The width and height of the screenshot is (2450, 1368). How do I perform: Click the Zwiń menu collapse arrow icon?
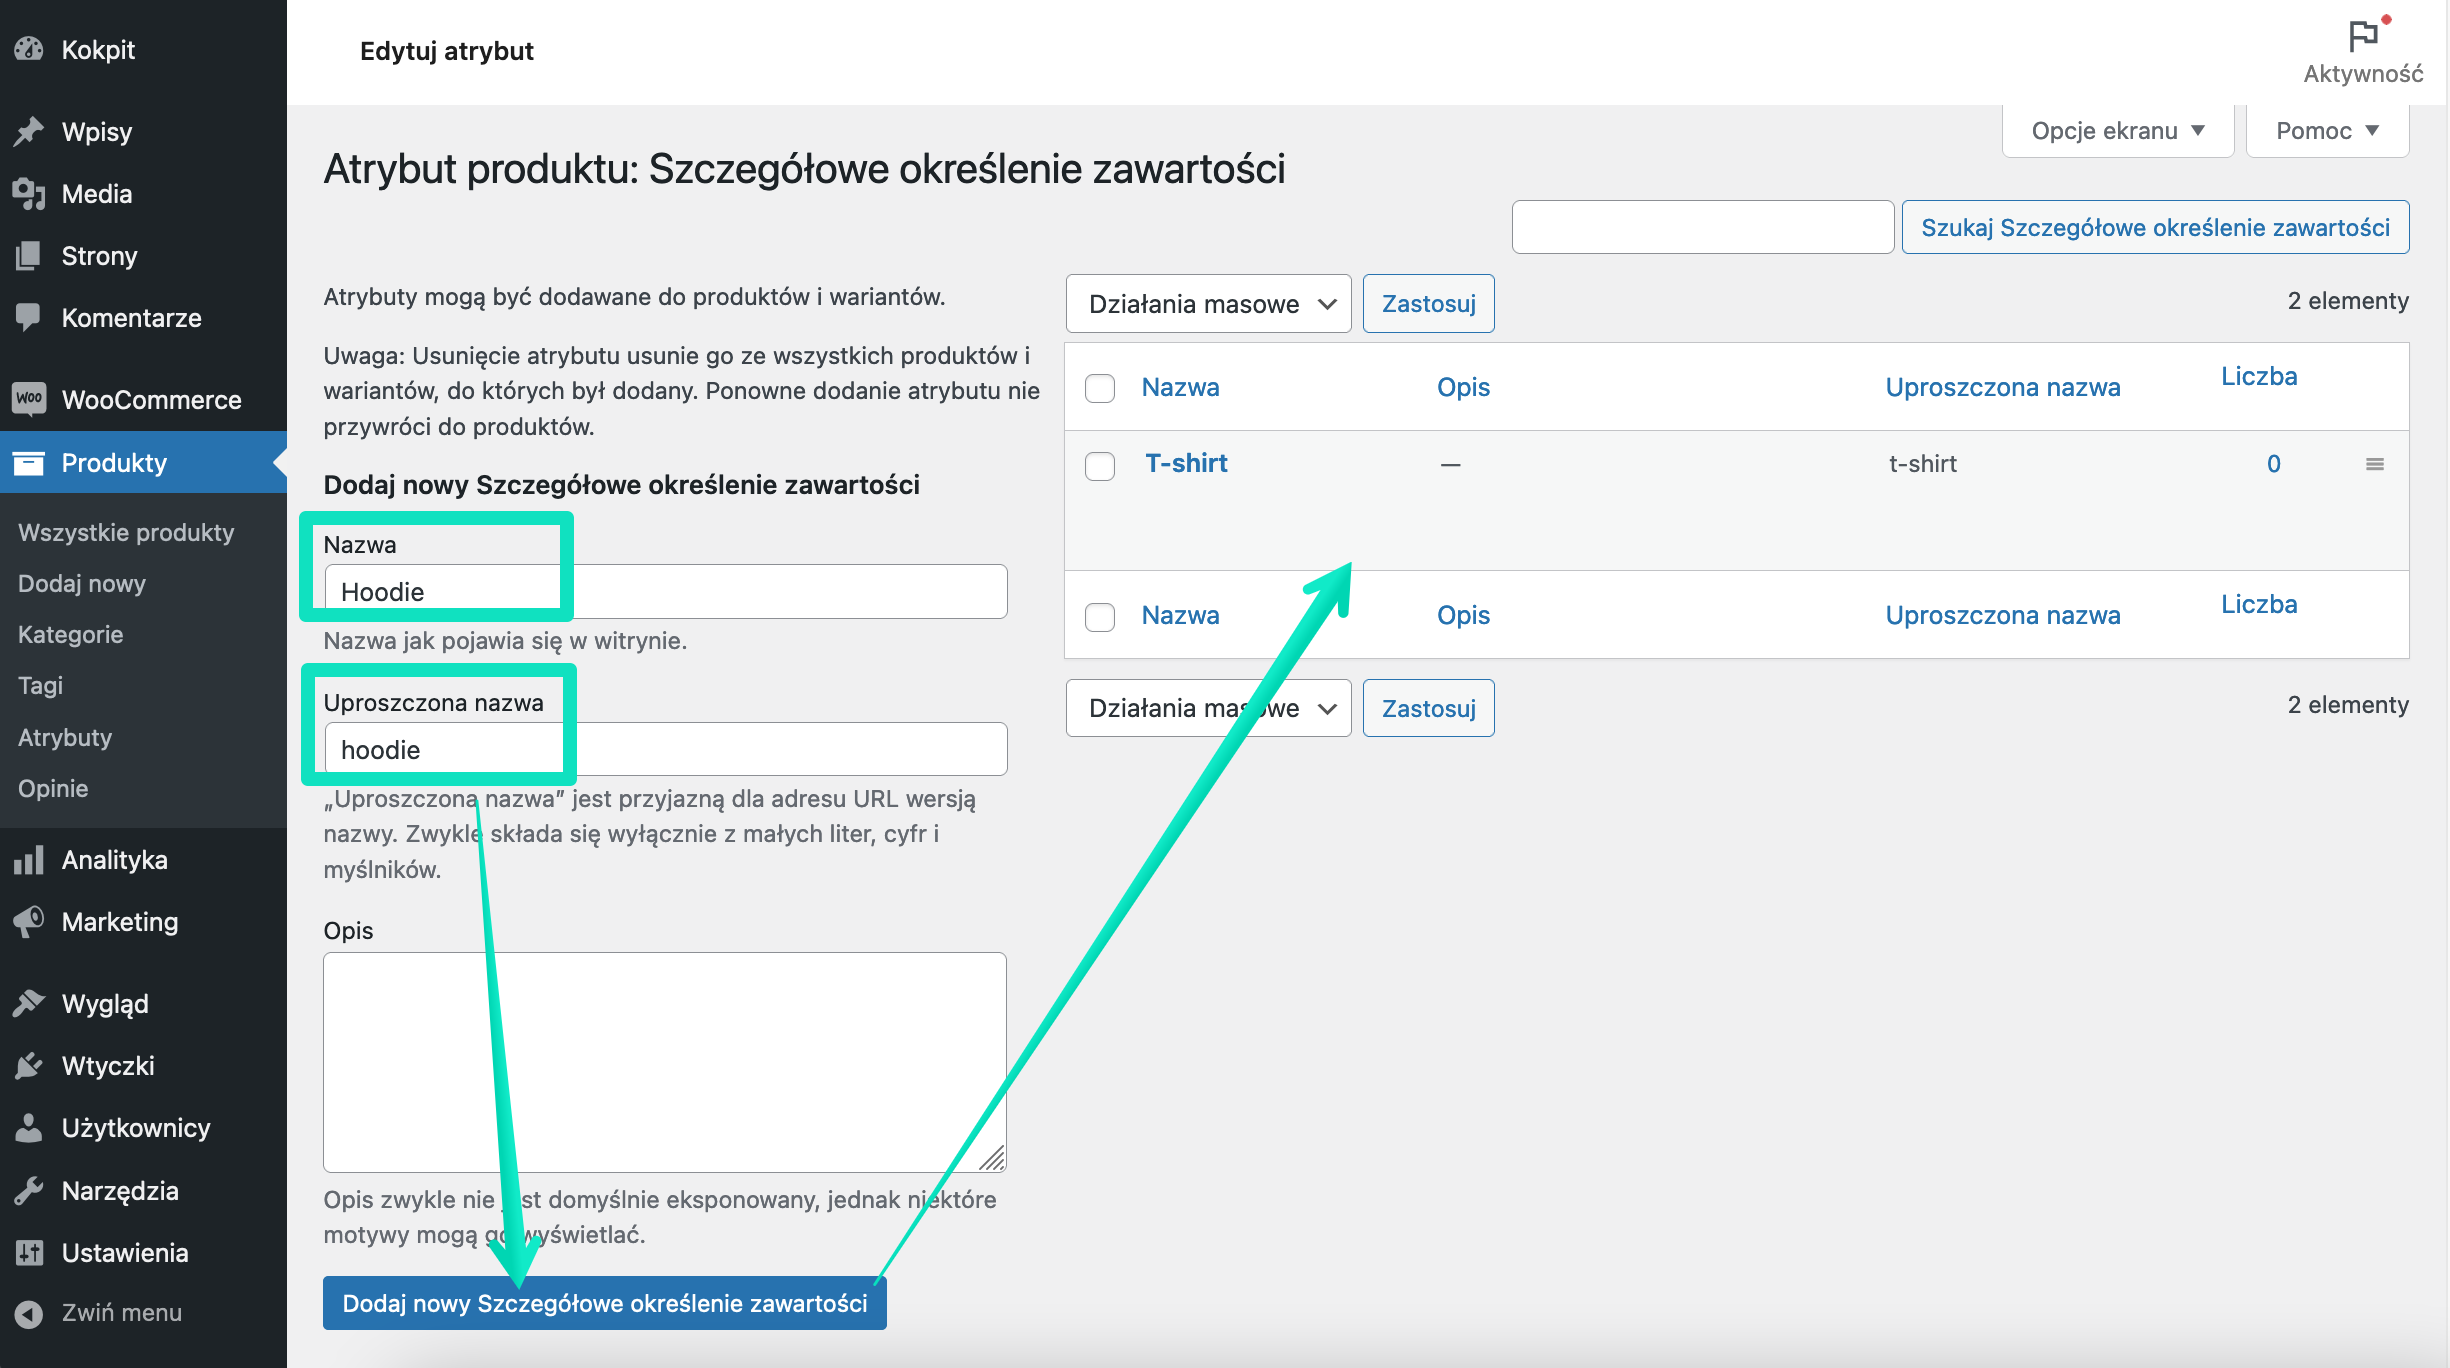[30, 1313]
